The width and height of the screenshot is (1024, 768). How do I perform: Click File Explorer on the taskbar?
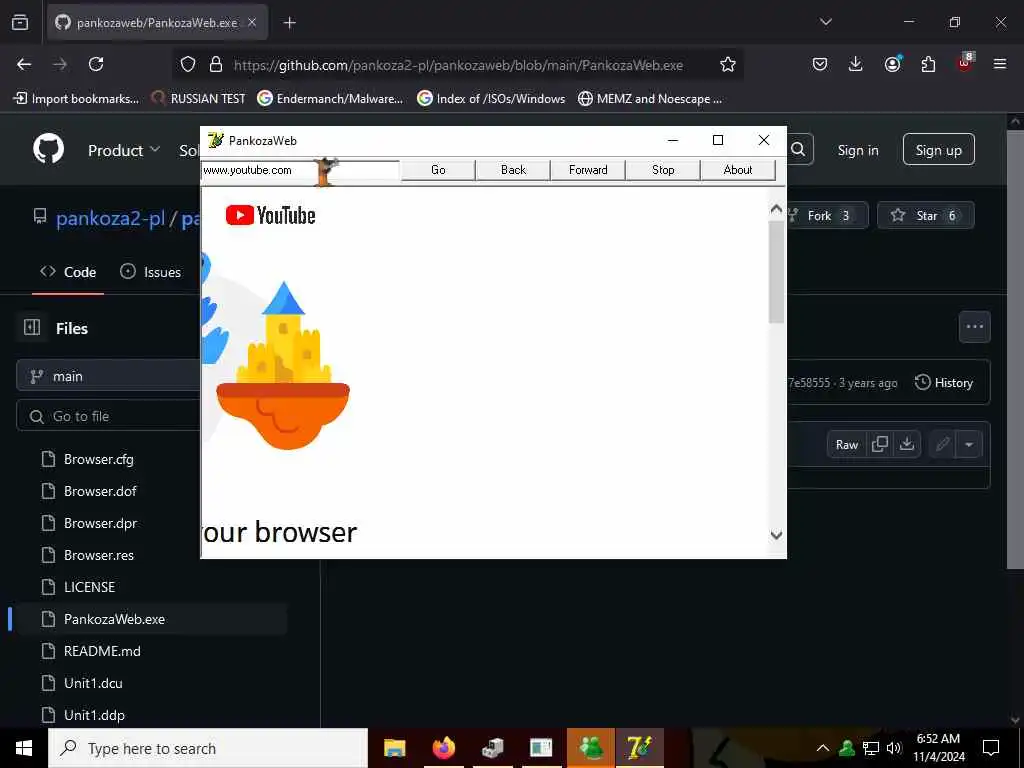tap(394, 748)
